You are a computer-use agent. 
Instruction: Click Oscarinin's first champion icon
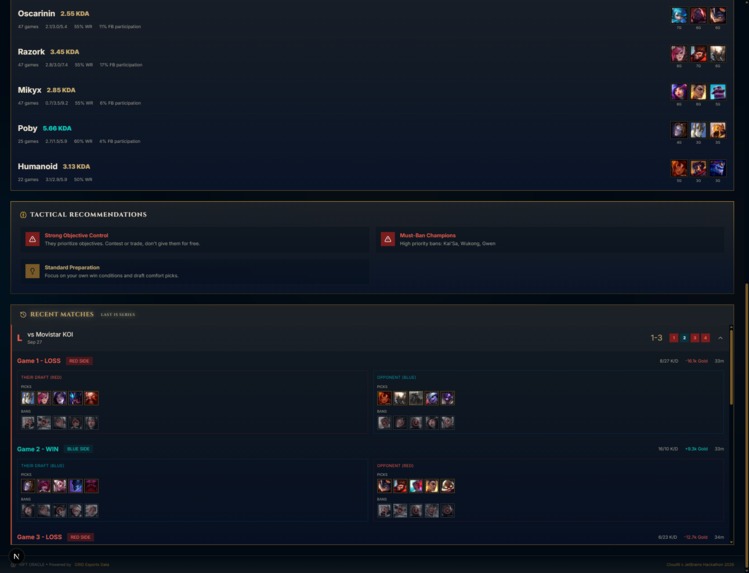click(679, 15)
